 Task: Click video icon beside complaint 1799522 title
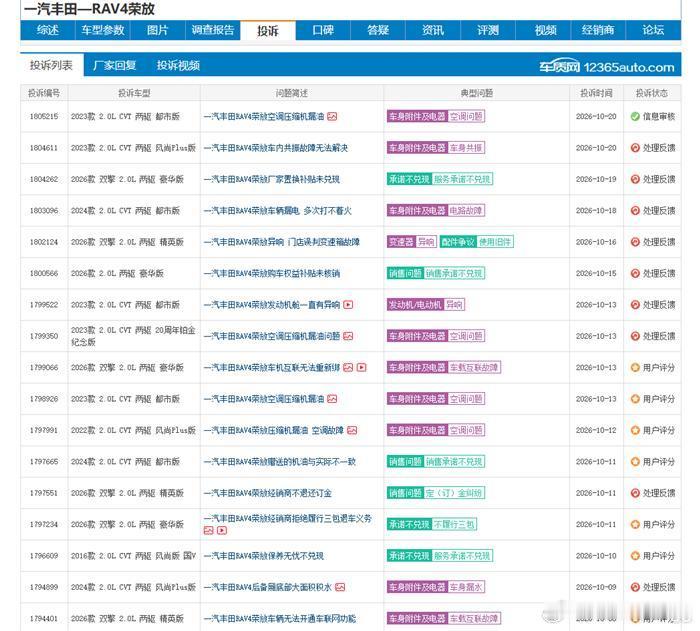point(348,305)
